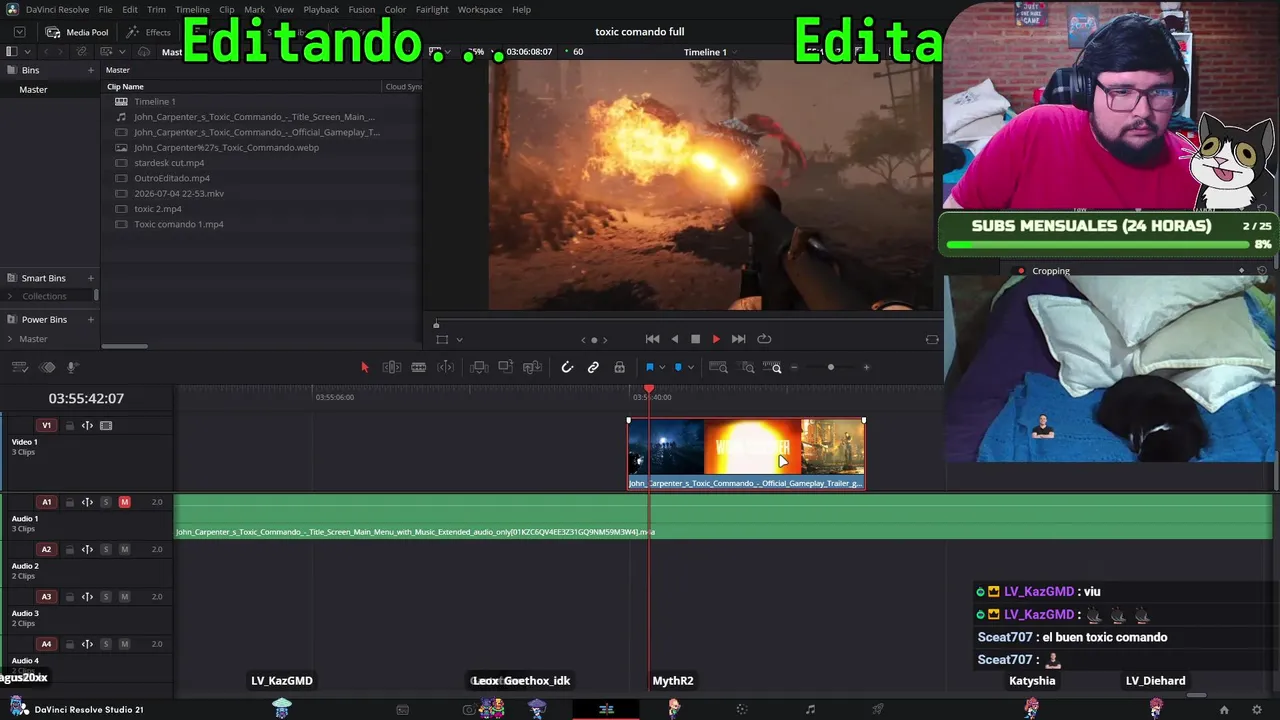This screenshot has height=720, width=1280.
Task: Add a blue Flag to clip
Action: tap(649, 367)
